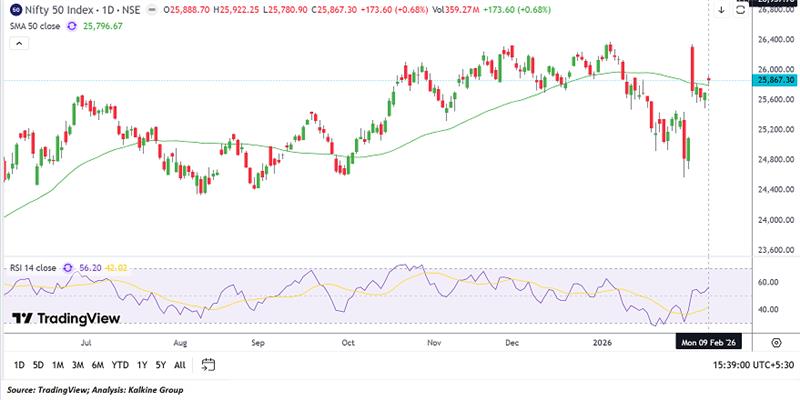800x400 pixels.
Task: Click the RSI 14 close legend label
Action: click(x=30, y=268)
